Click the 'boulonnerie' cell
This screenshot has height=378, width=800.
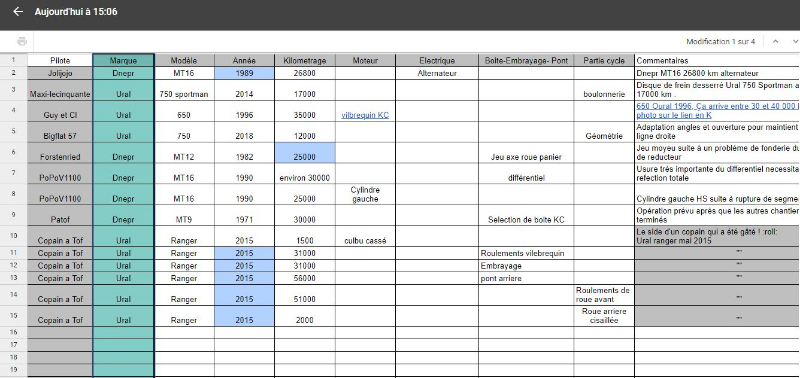[604, 90]
